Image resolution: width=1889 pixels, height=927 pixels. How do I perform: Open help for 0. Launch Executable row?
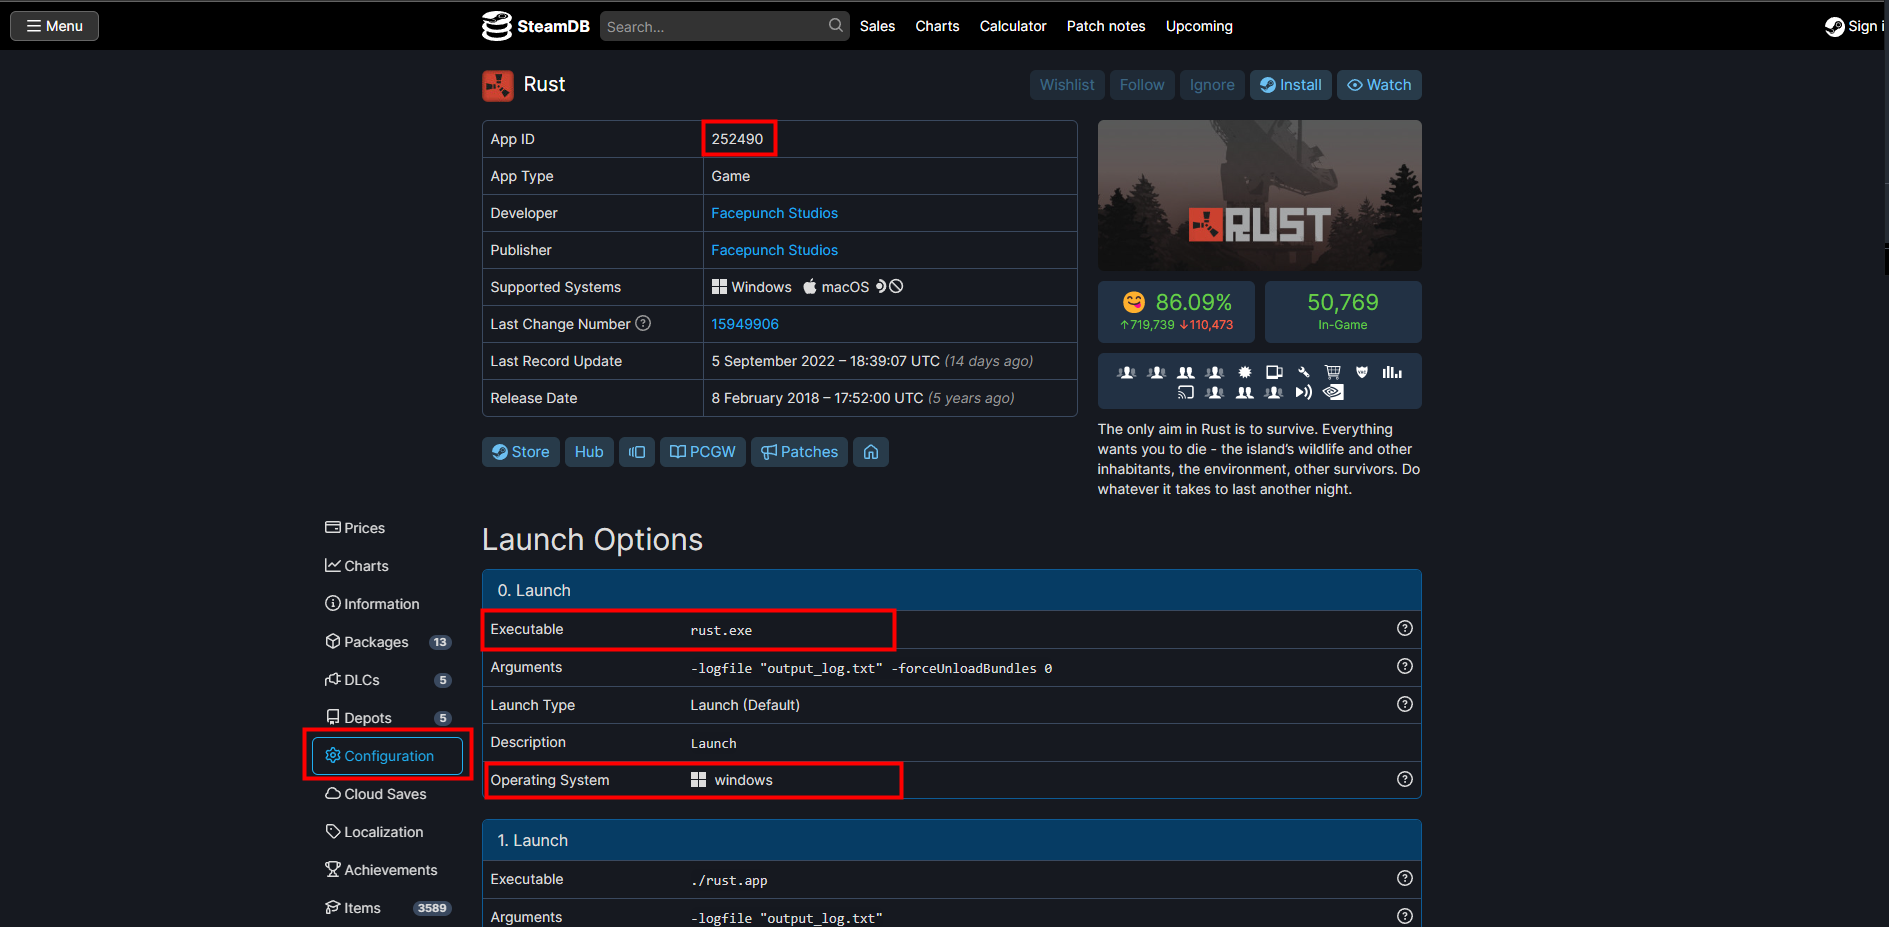[1405, 628]
